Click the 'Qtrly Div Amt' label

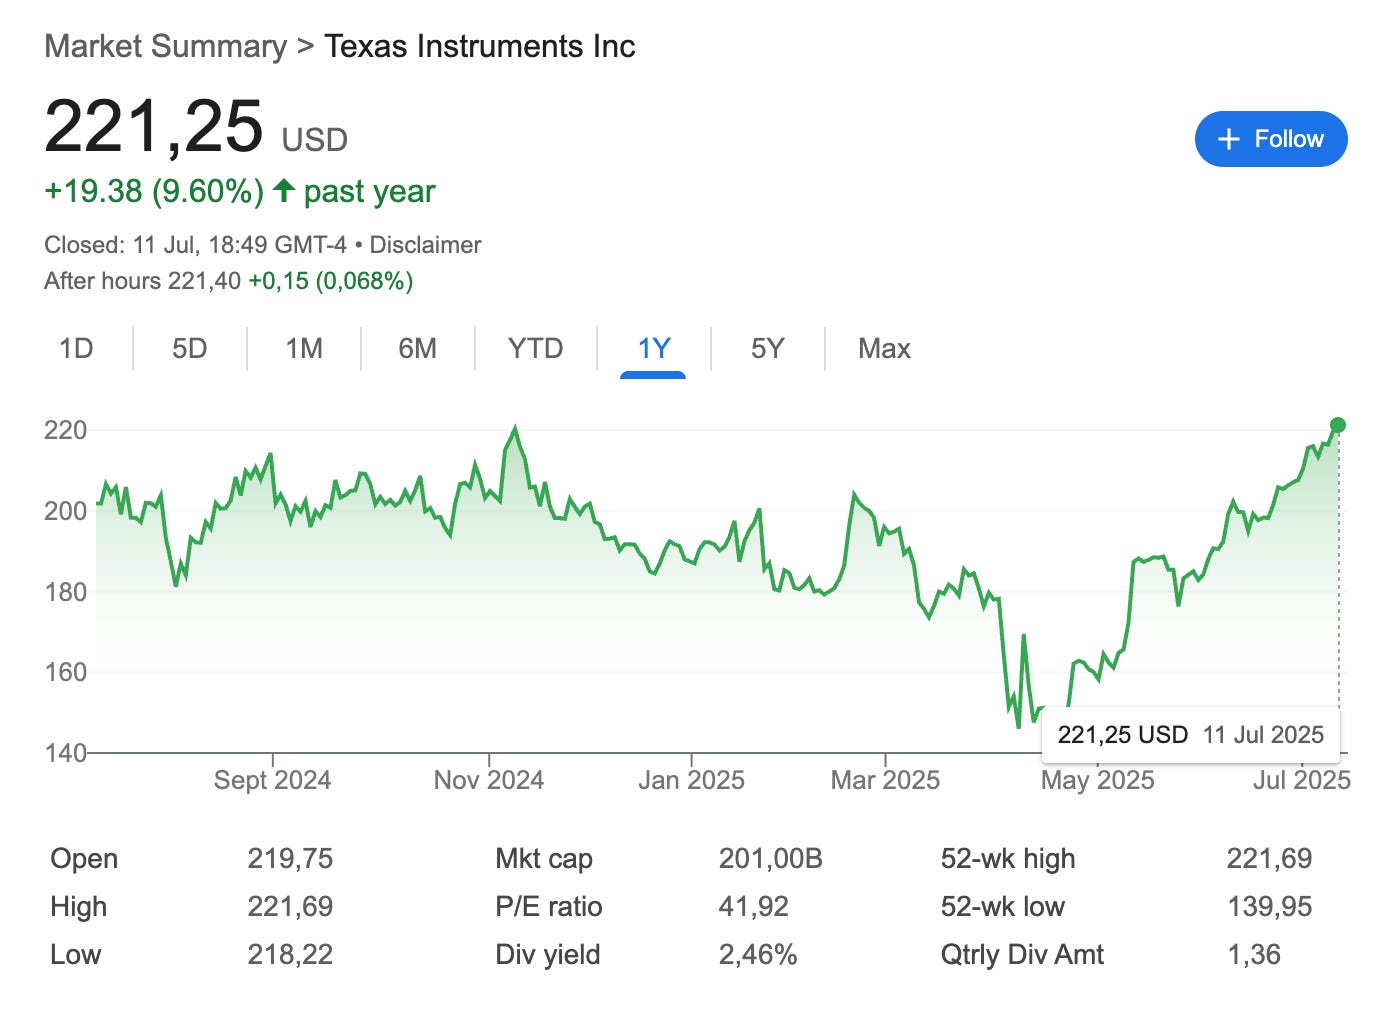point(1022,955)
